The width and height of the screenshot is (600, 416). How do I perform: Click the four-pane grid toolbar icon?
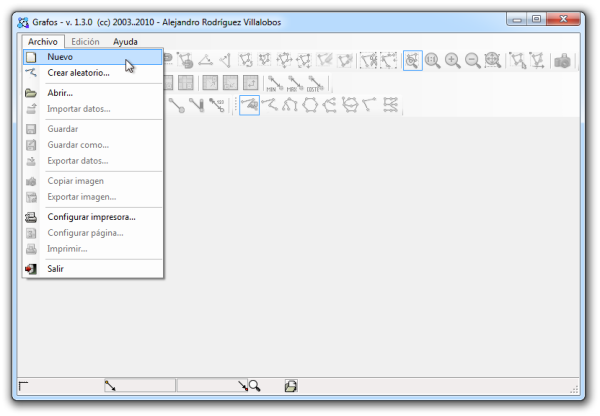pyautogui.click(x=186, y=83)
